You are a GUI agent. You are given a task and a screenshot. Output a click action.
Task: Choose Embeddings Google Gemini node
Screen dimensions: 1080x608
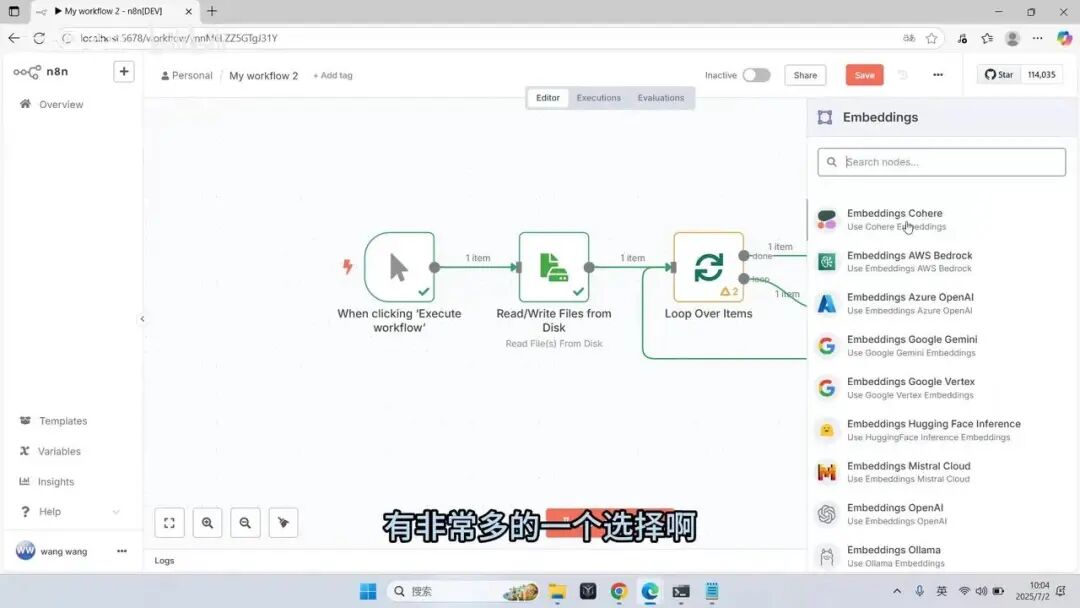pos(942,346)
